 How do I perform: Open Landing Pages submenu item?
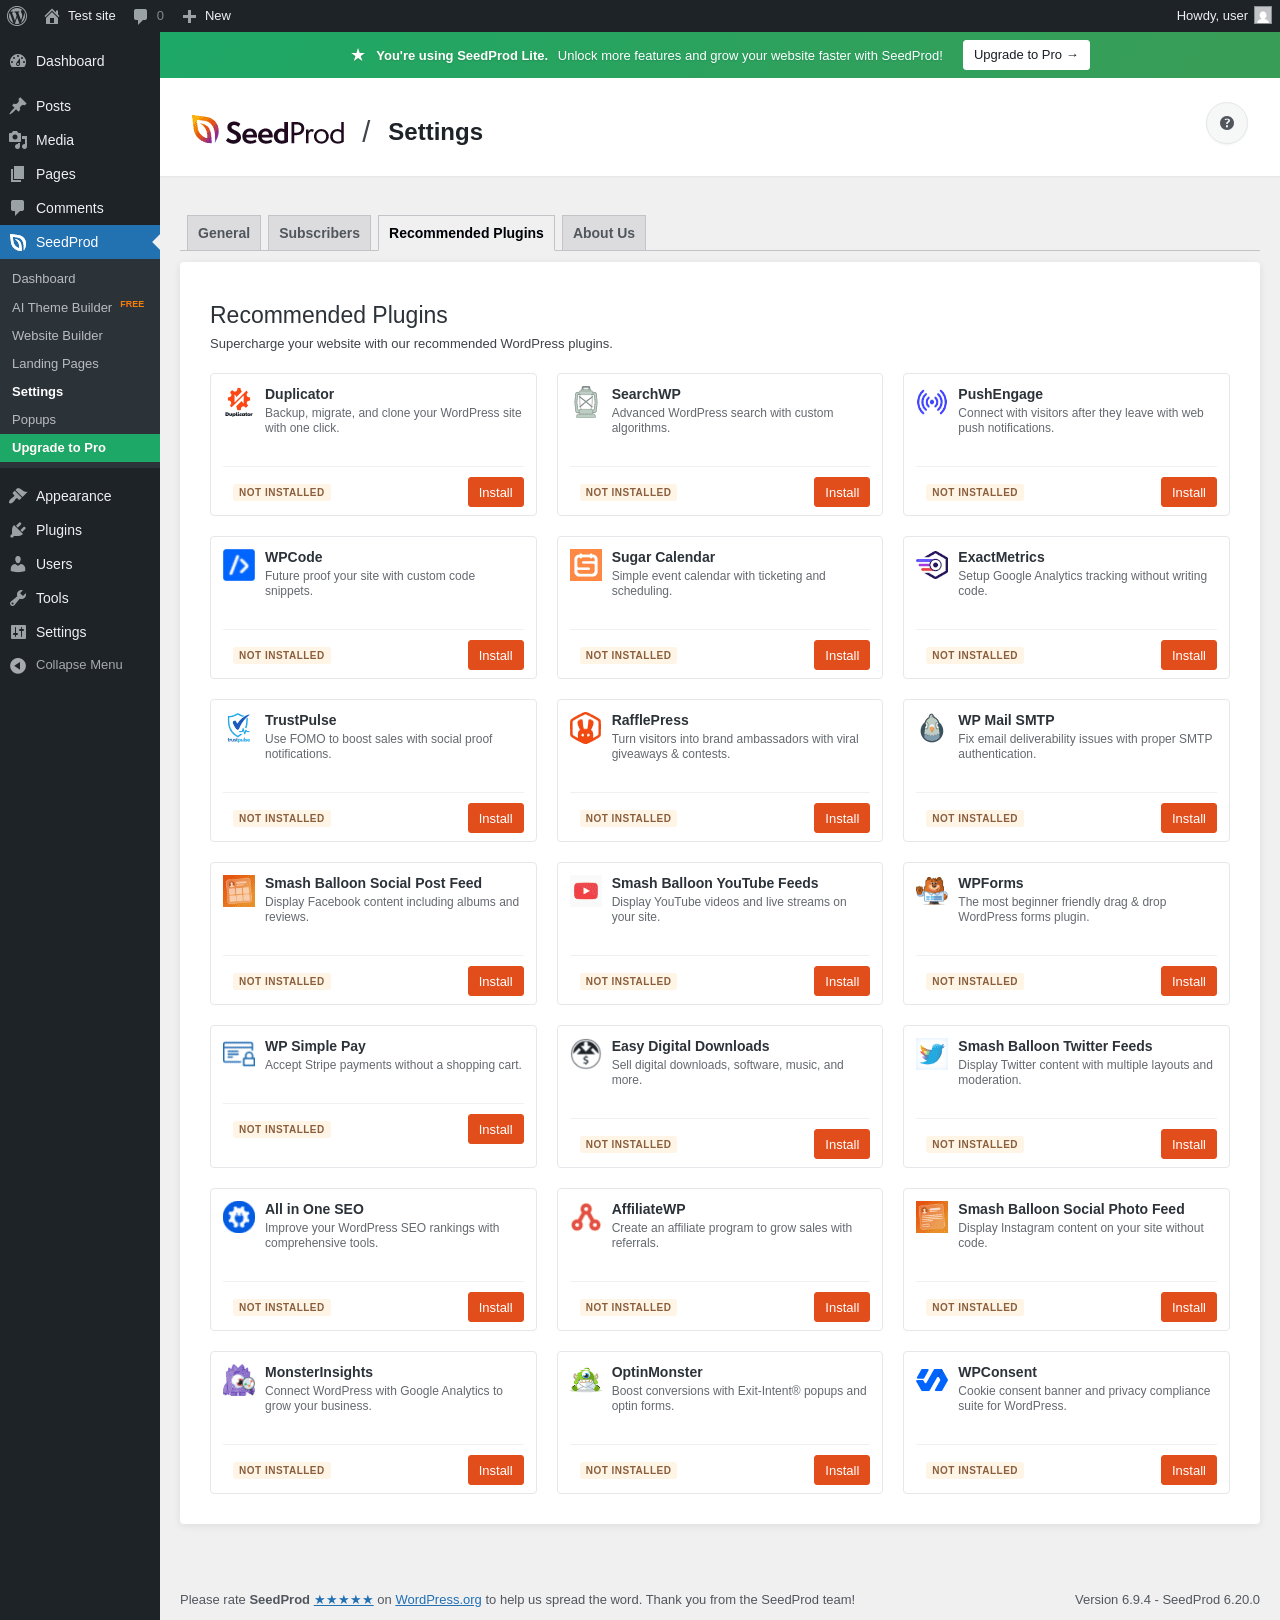80,364
